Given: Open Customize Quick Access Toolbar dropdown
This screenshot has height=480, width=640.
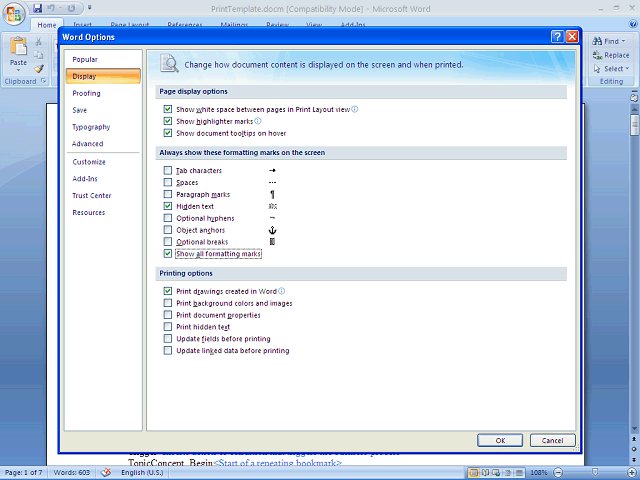Looking at the screenshot, I should tap(89, 8).
